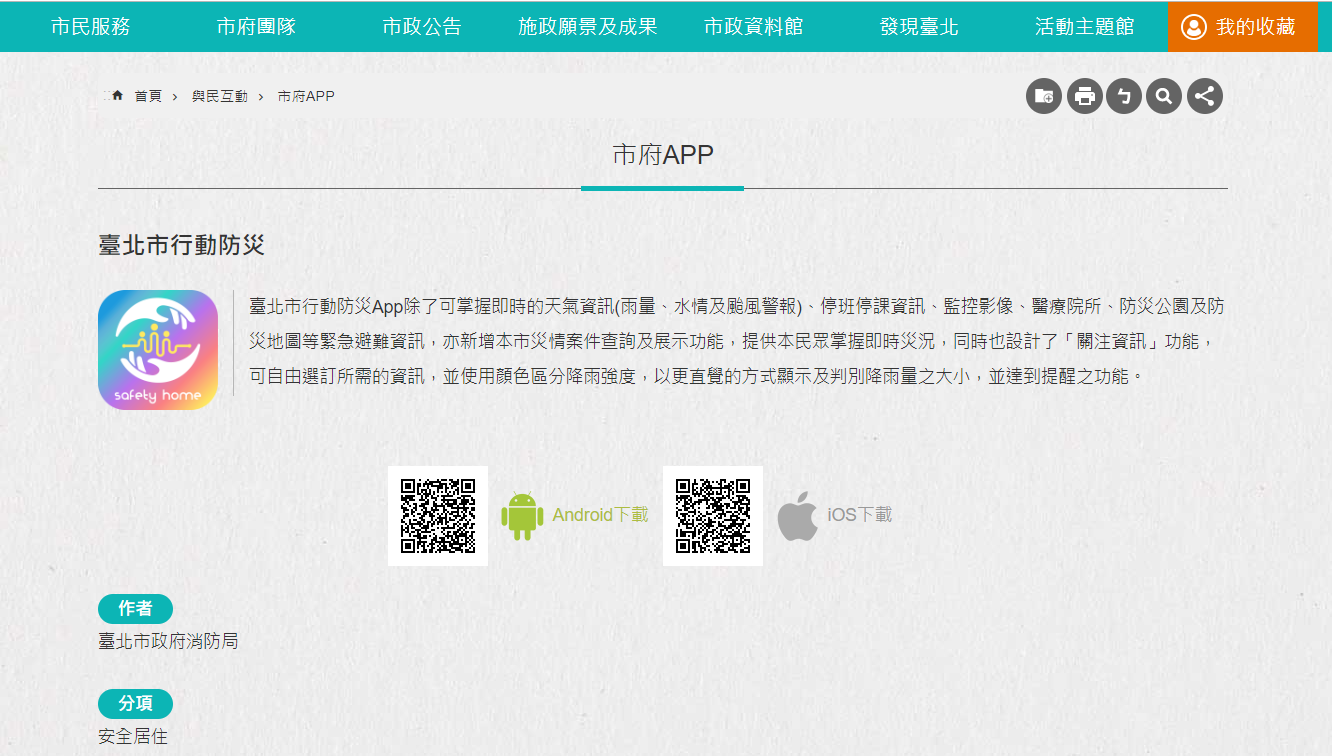Screen dimensions: 1332x756
Task: Open the 市政資料館 menu
Action: tap(753, 27)
